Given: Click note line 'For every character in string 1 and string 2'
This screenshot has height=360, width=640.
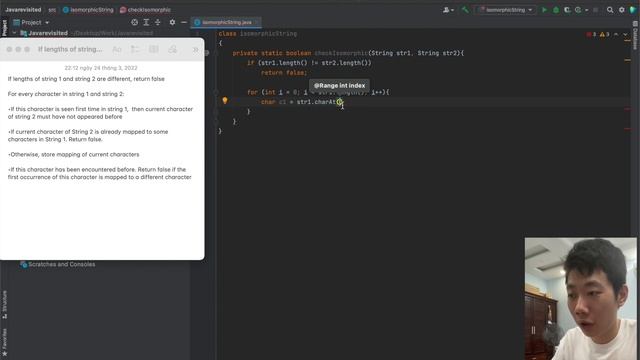Looking at the screenshot, I should pos(66,94).
